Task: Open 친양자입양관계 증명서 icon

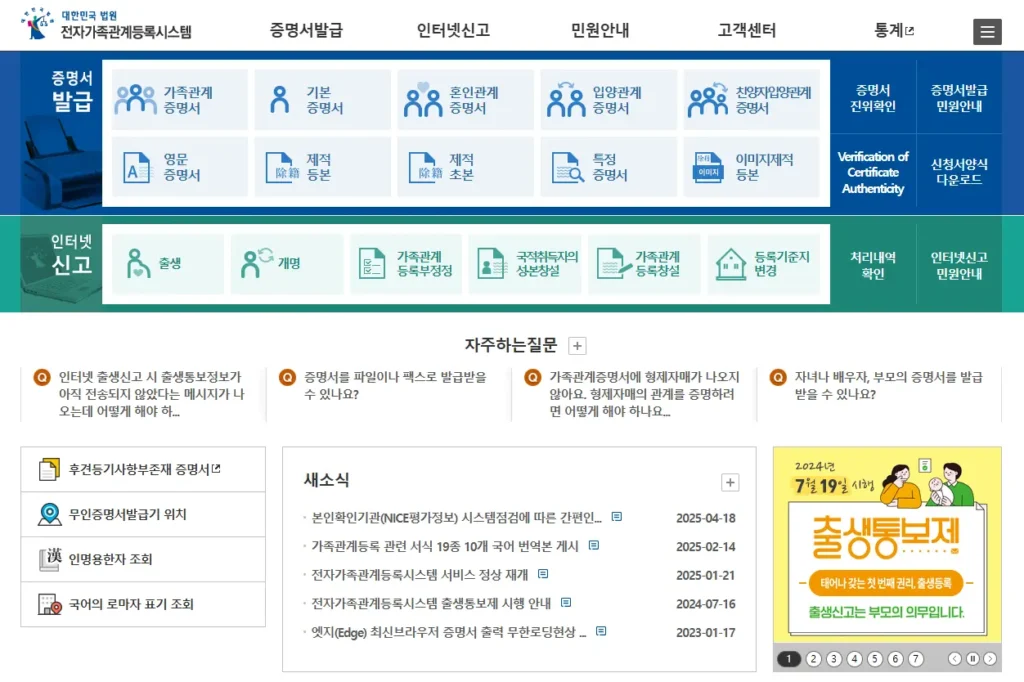Action: click(708, 100)
